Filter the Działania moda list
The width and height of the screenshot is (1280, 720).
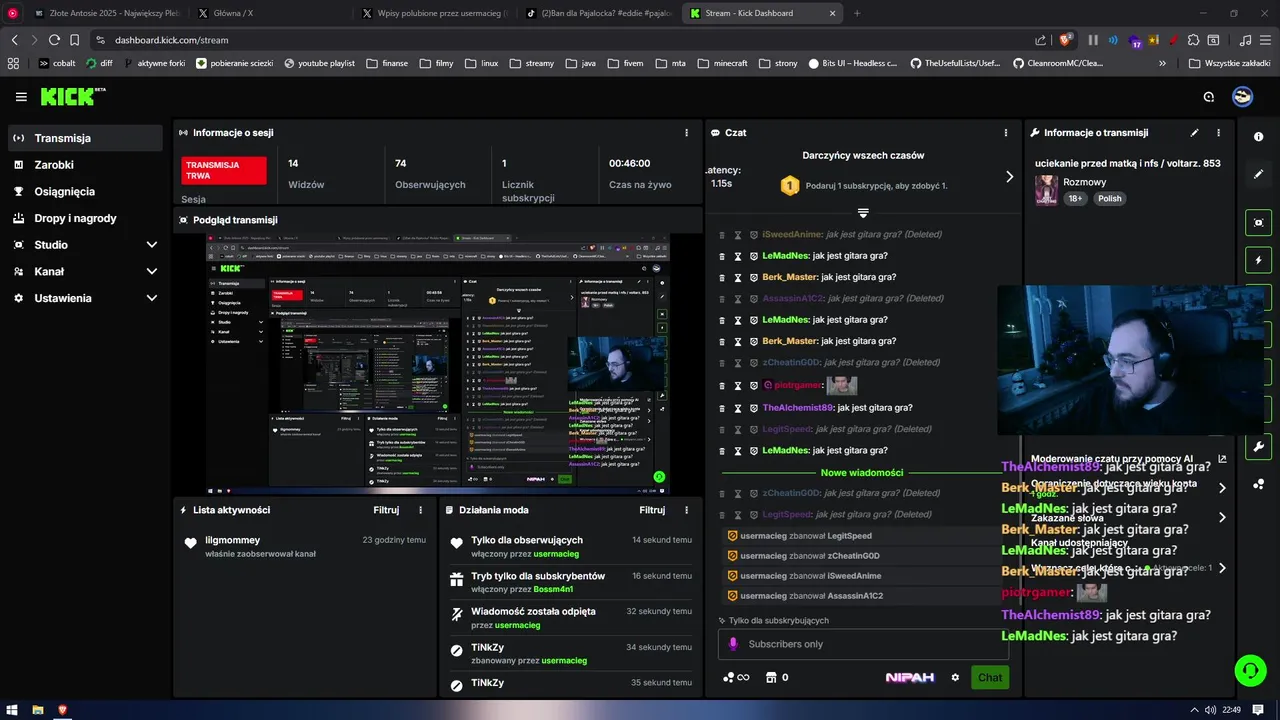tap(652, 510)
